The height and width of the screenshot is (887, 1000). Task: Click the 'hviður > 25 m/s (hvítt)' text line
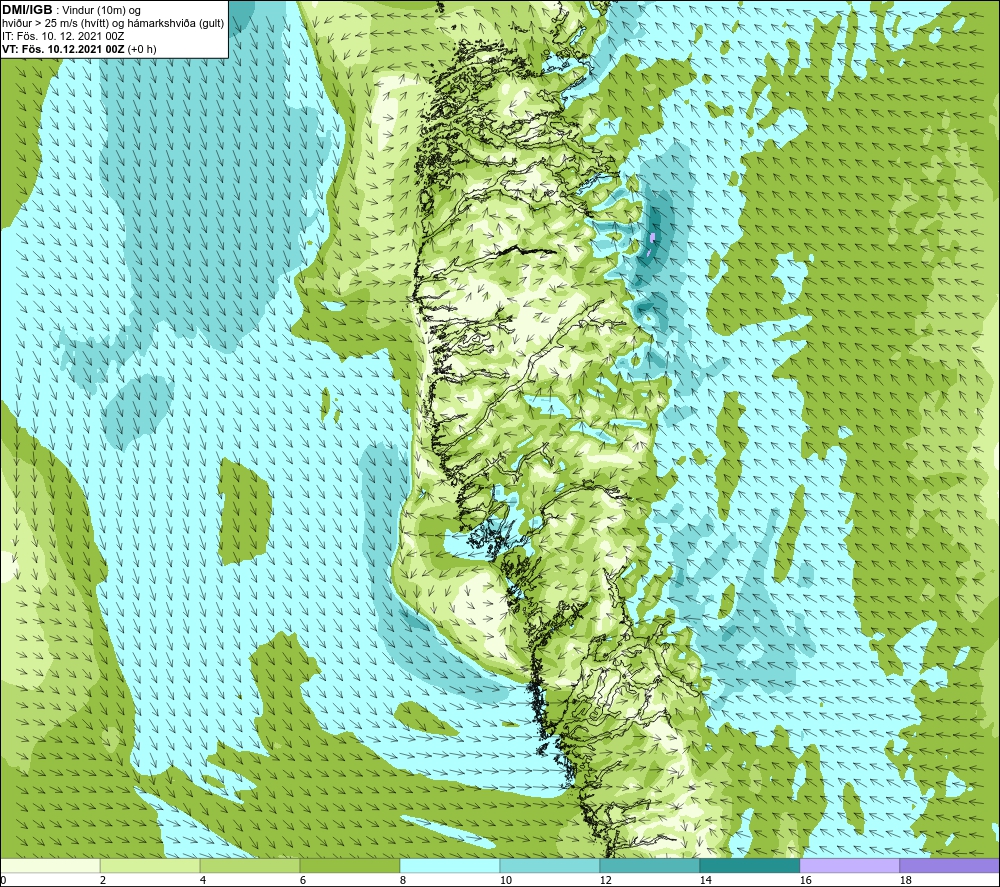pos(113,23)
